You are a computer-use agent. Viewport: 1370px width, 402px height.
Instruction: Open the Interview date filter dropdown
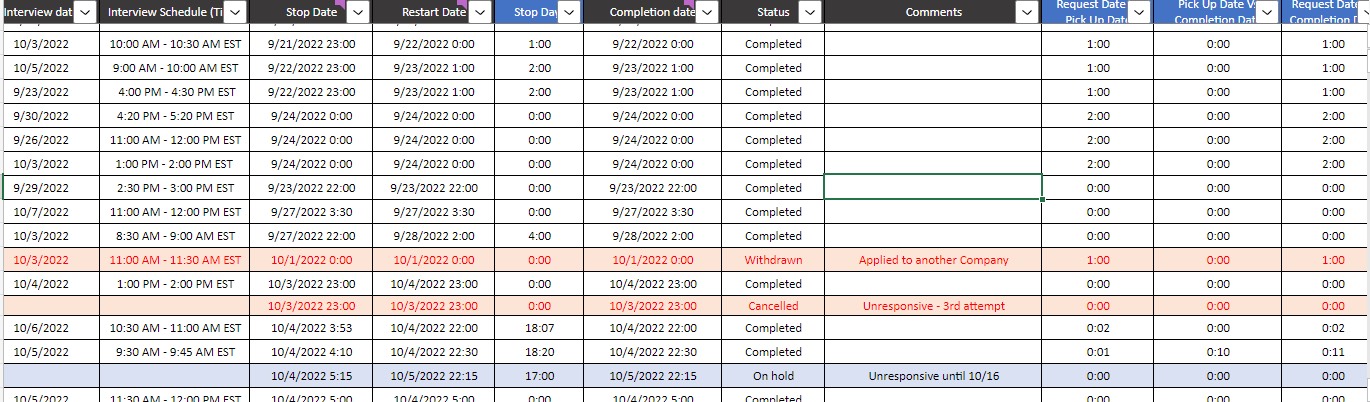pyautogui.click(x=85, y=12)
